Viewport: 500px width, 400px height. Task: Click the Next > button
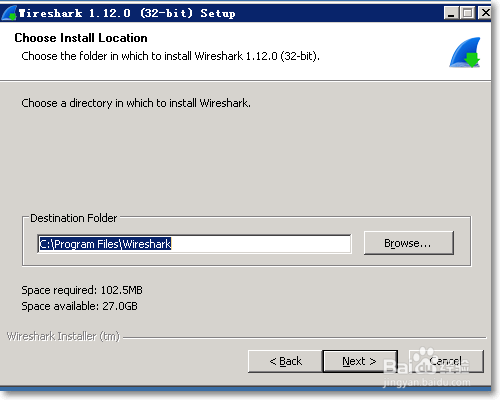[360, 361]
